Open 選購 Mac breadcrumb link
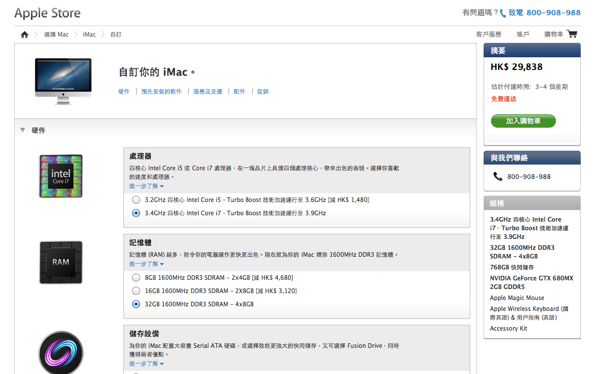 pyautogui.click(x=56, y=34)
